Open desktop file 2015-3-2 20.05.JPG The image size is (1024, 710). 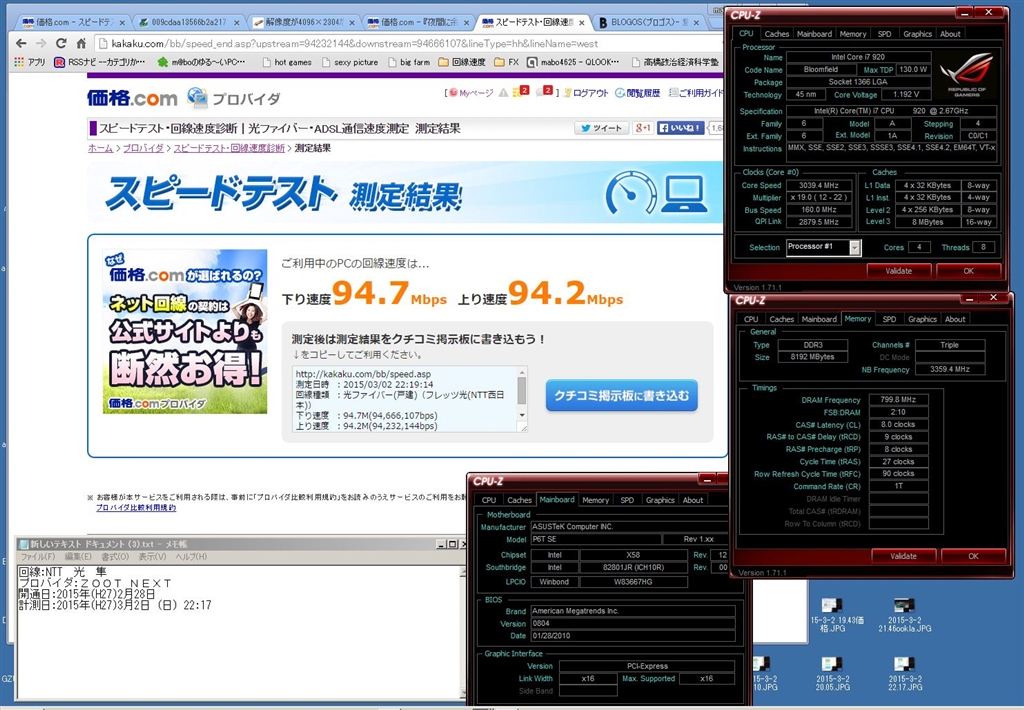[x=832, y=673]
